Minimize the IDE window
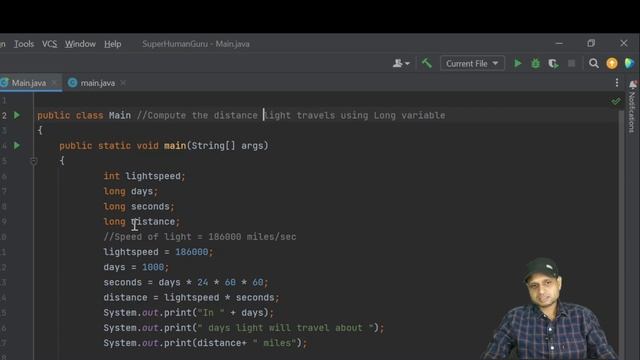Viewport: 640px width, 360px height. tap(559, 43)
